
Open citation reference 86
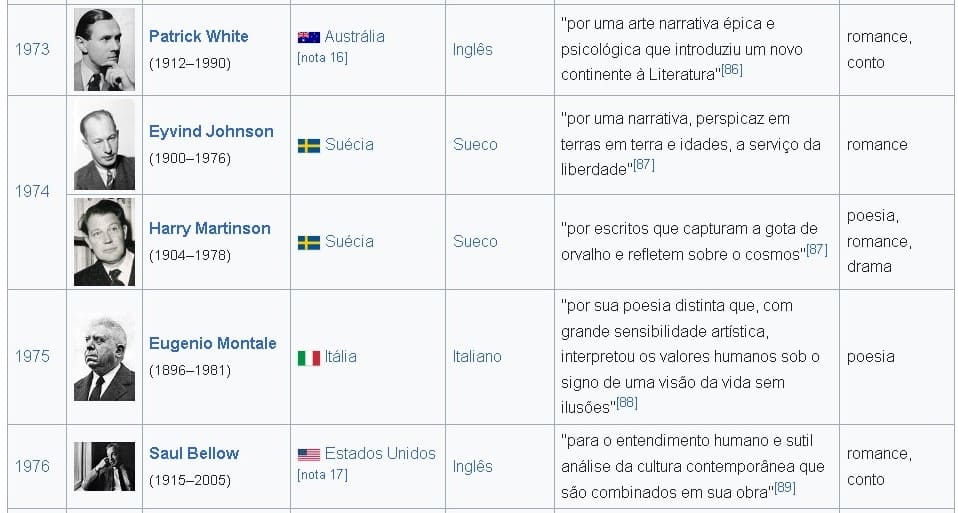(732, 70)
